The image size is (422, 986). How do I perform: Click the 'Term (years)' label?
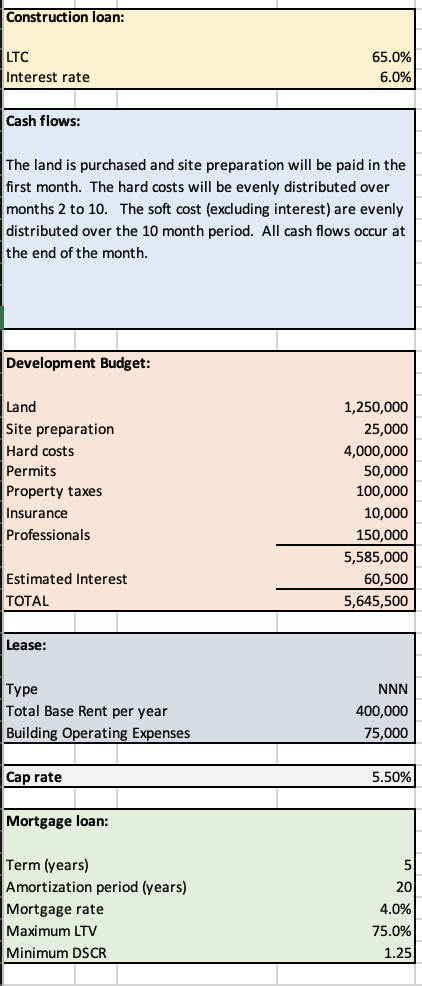click(x=47, y=865)
